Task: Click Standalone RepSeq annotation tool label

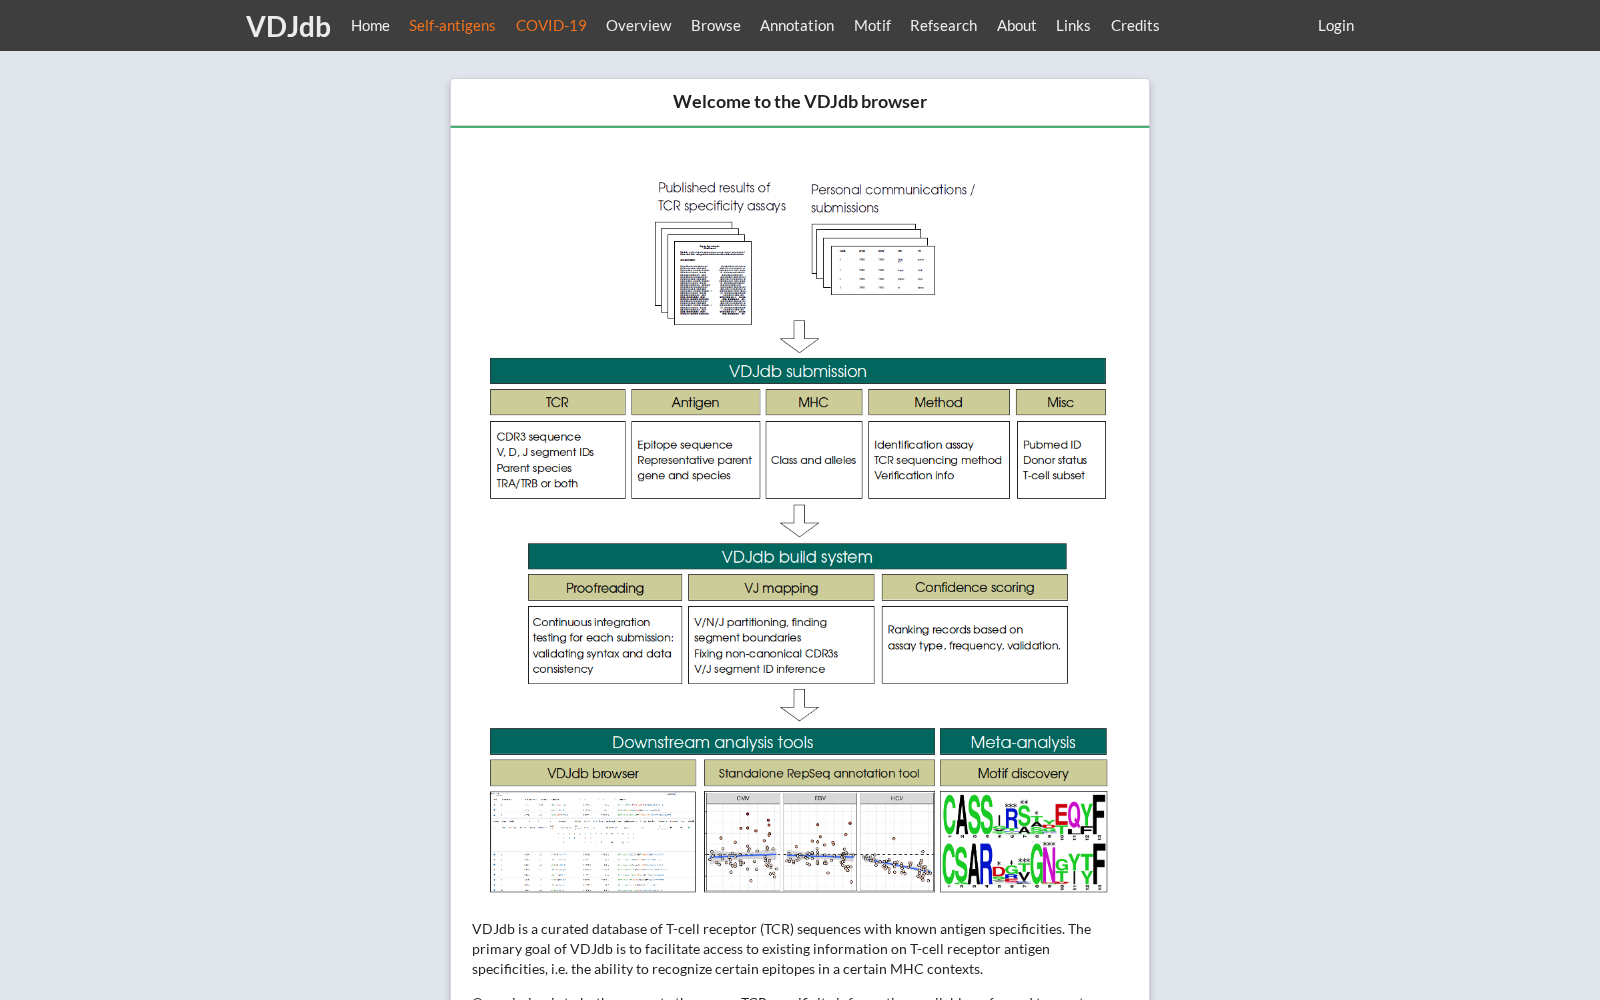Action: click(x=819, y=773)
